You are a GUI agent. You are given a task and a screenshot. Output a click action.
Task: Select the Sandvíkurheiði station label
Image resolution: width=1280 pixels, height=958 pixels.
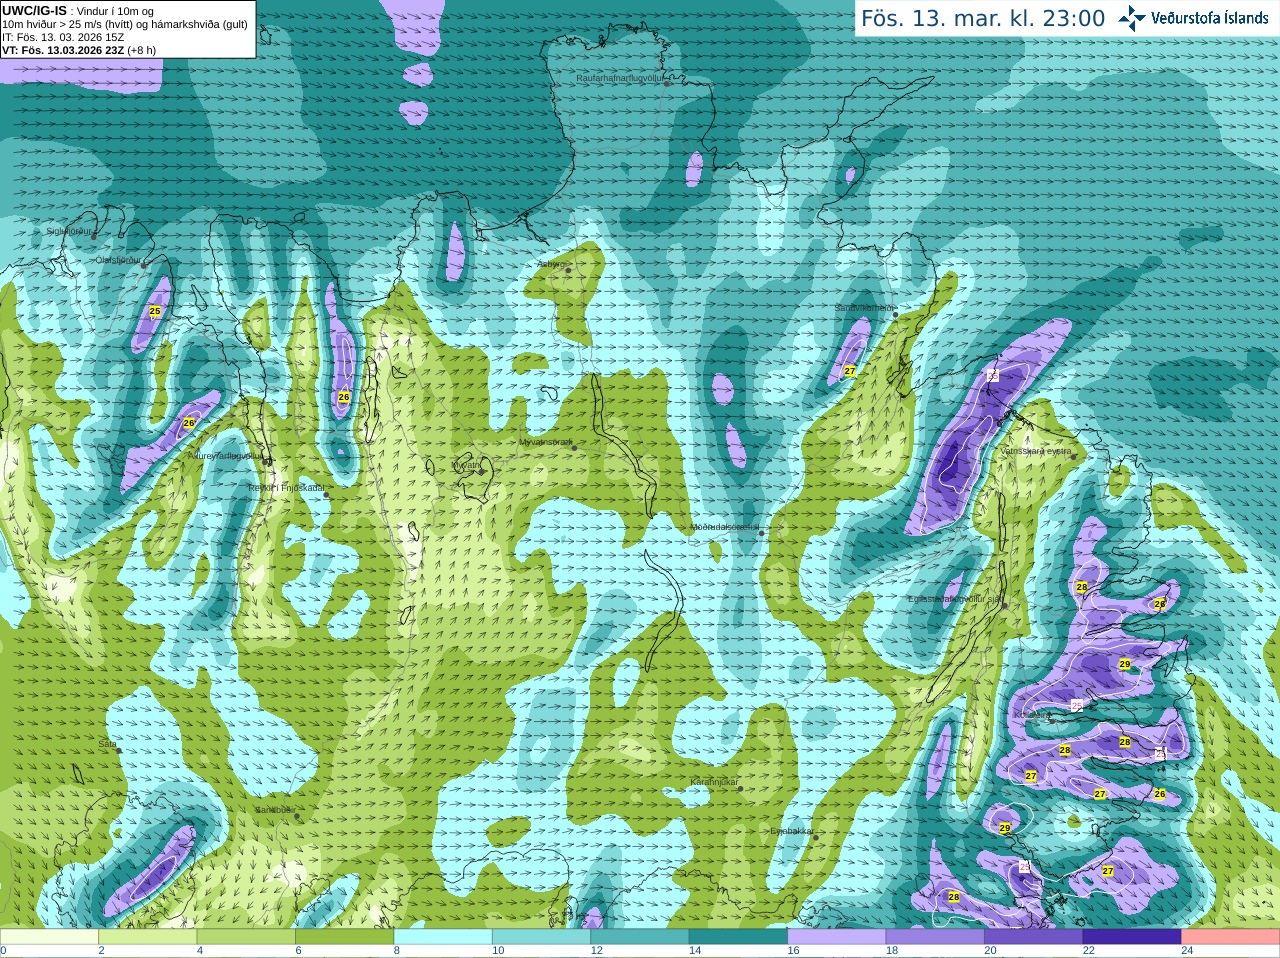coord(864,308)
